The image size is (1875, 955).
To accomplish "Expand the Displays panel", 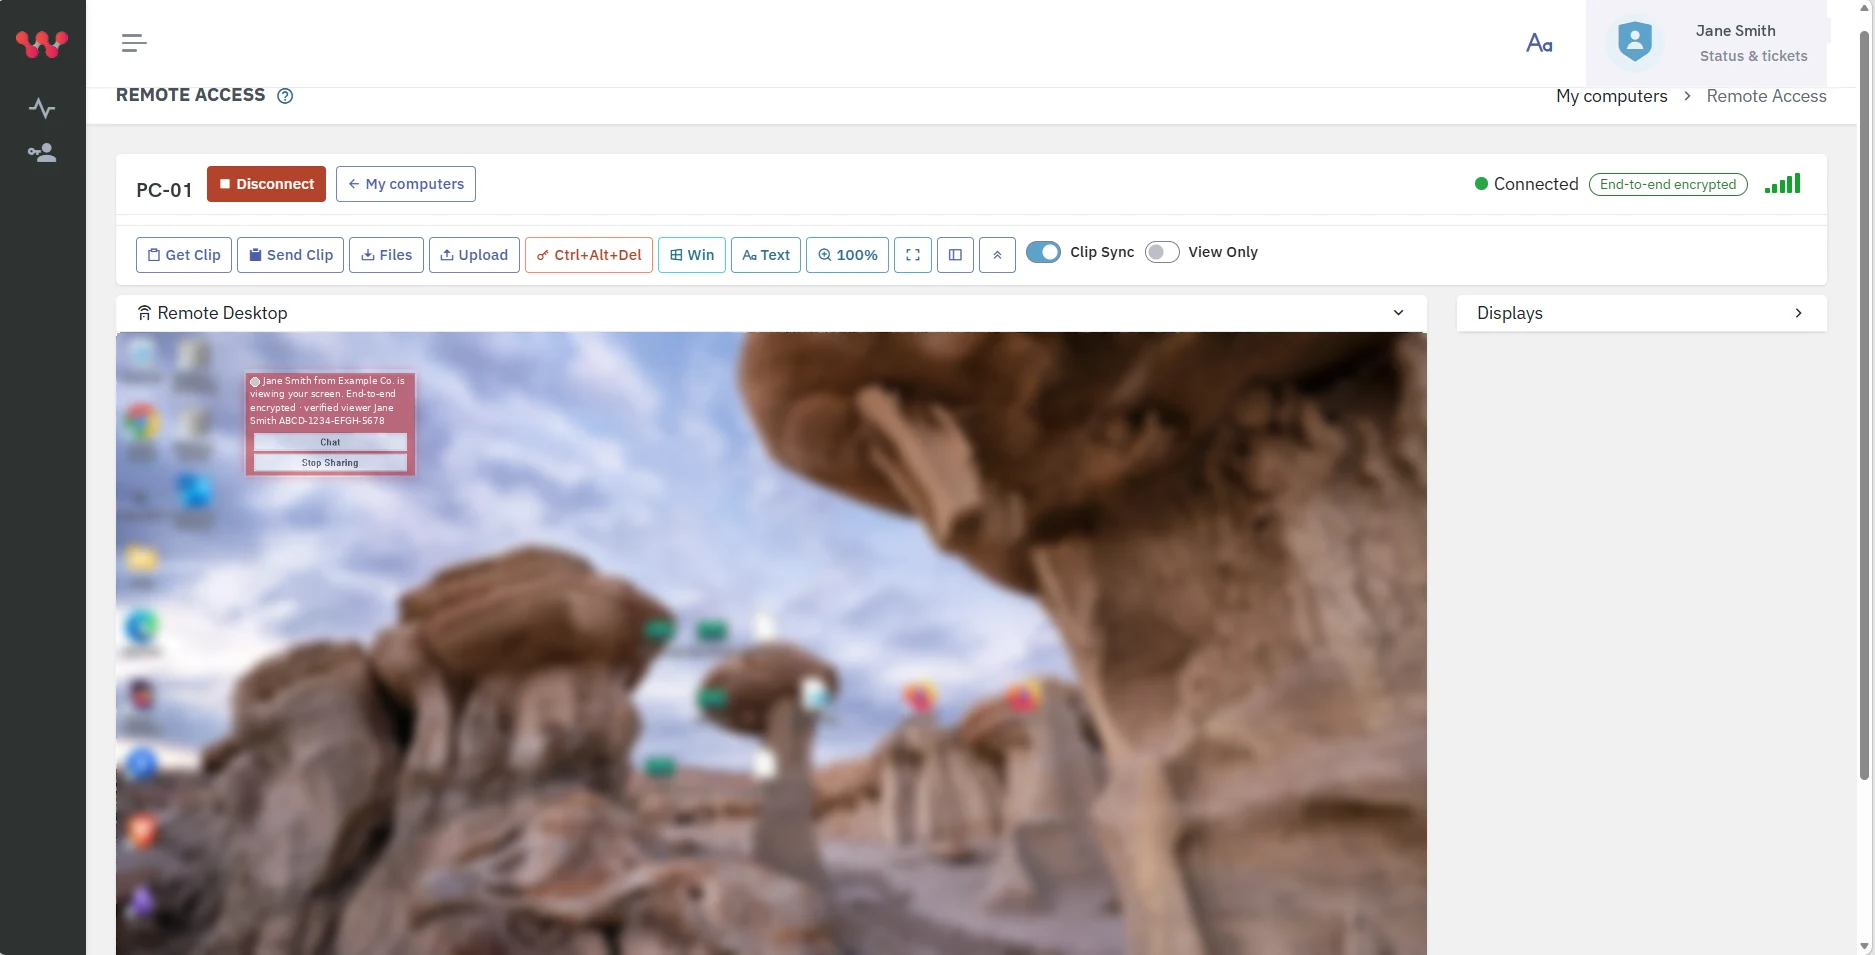I will tap(1642, 313).
